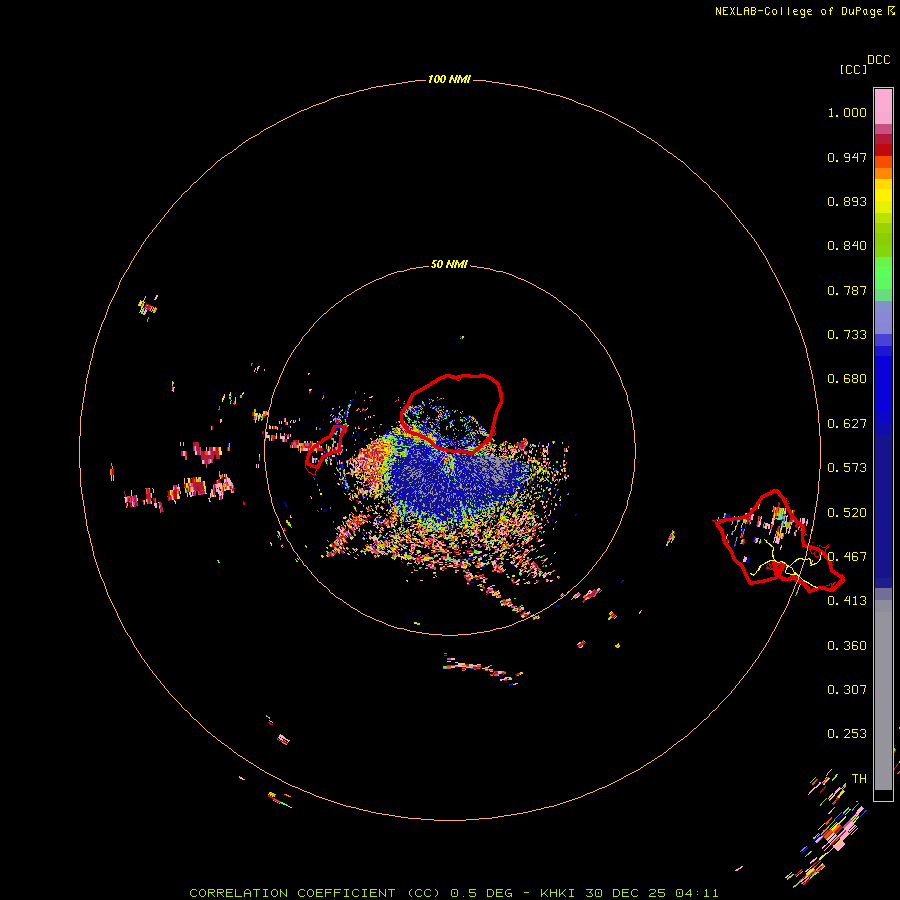The width and height of the screenshot is (900, 900).
Task: Select the 0.413 scale value
Action: tap(847, 601)
